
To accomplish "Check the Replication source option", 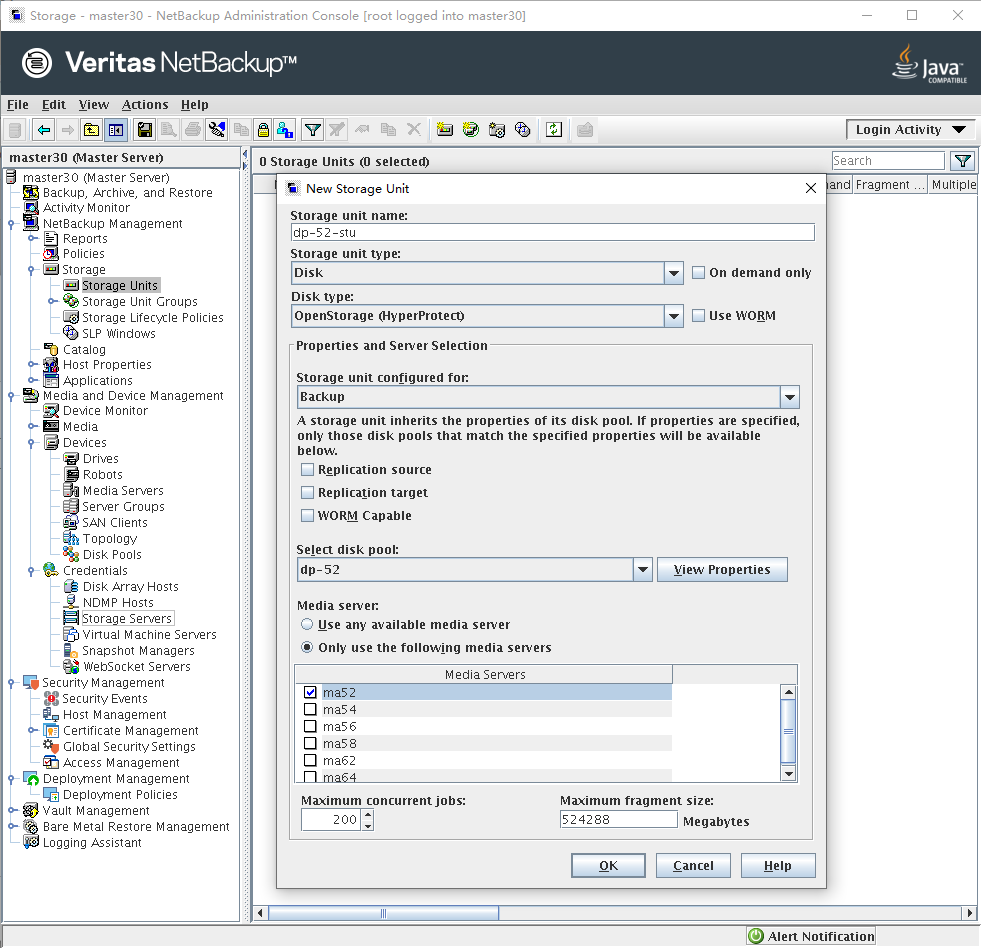I will pos(308,470).
